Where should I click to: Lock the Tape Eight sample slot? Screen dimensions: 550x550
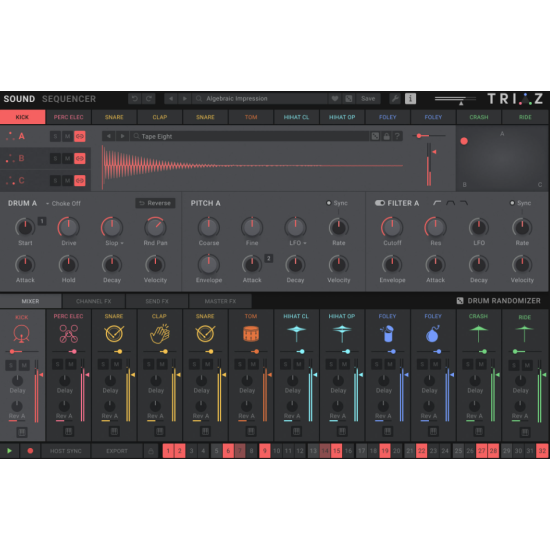386,136
